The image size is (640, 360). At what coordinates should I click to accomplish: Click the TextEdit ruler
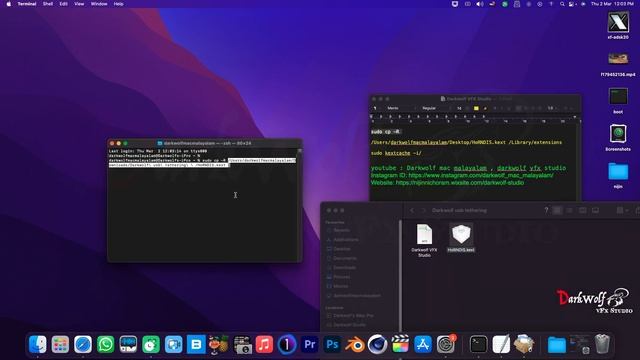475,119
